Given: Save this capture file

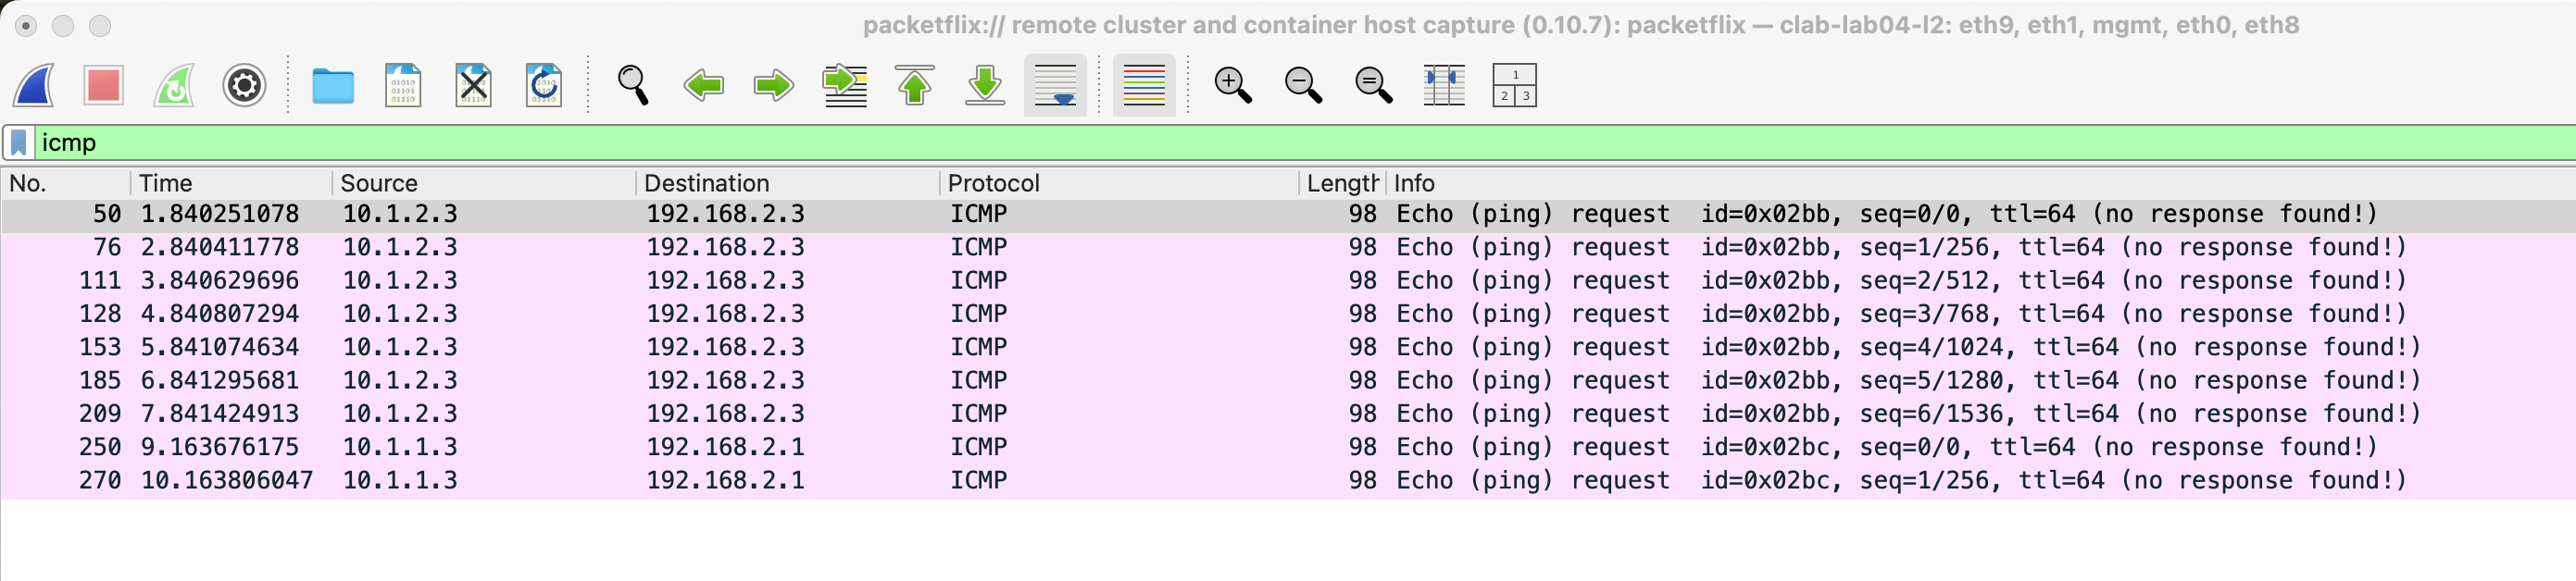Looking at the screenshot, I should (x=403, y=86).
